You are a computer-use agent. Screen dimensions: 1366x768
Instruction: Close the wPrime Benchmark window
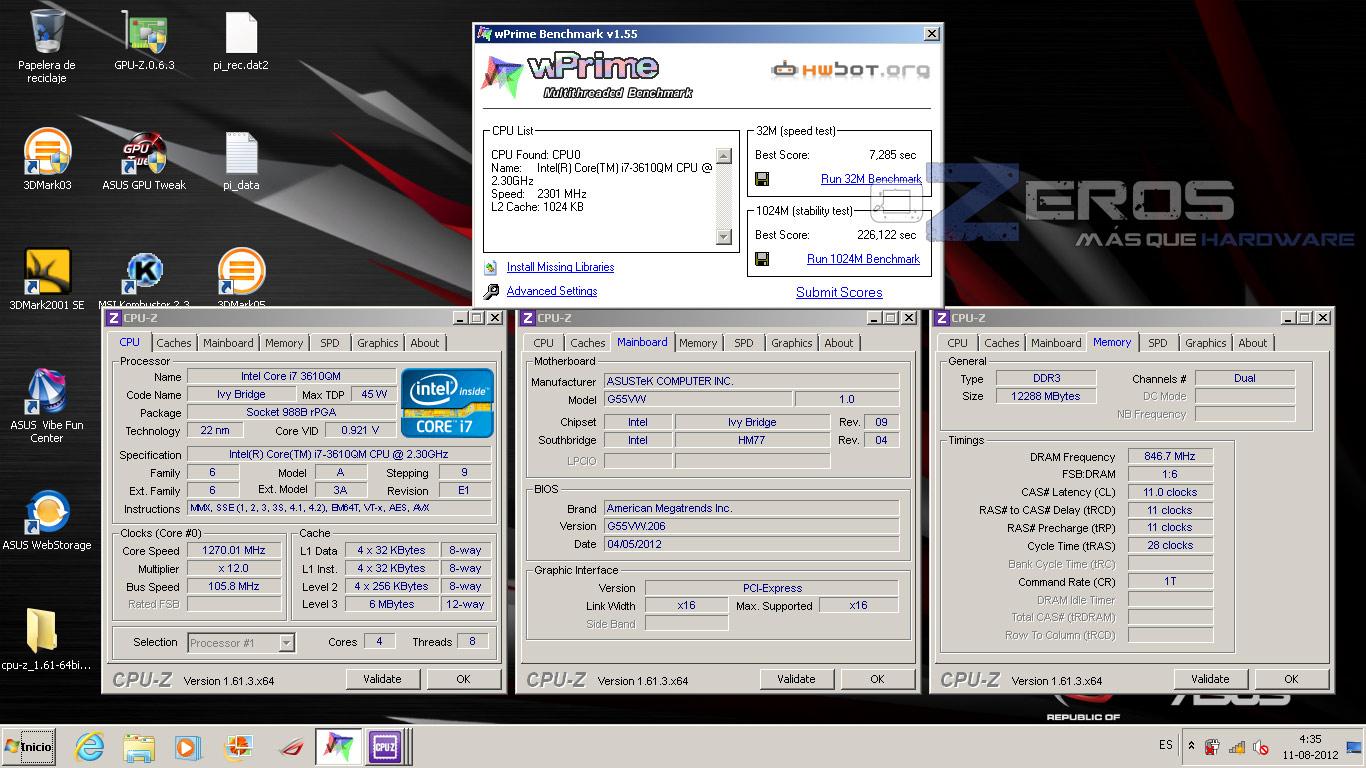point(931,34)
